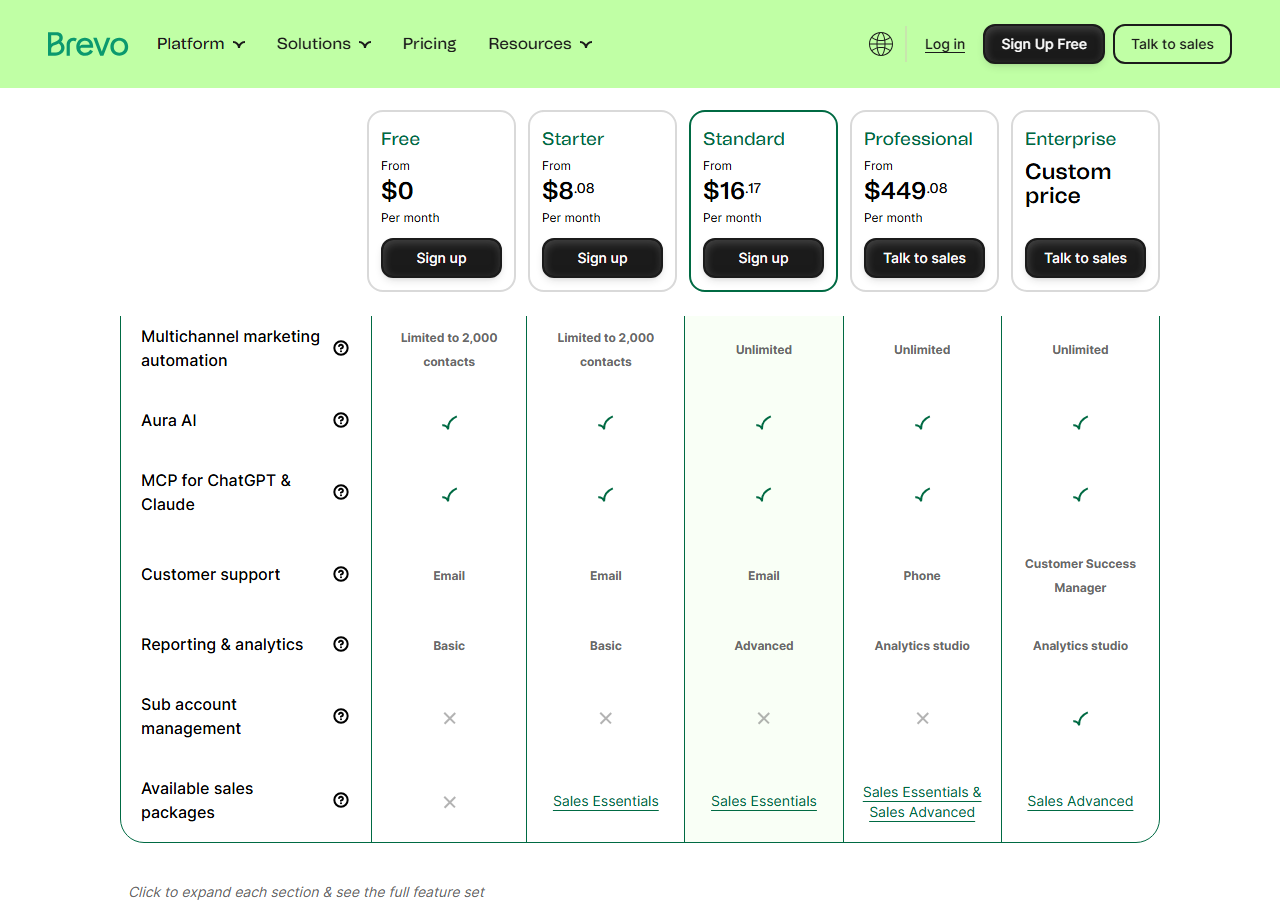Show help for Multichannel marketing automation
Screen dimensions: 1280x900
(341, 348)
